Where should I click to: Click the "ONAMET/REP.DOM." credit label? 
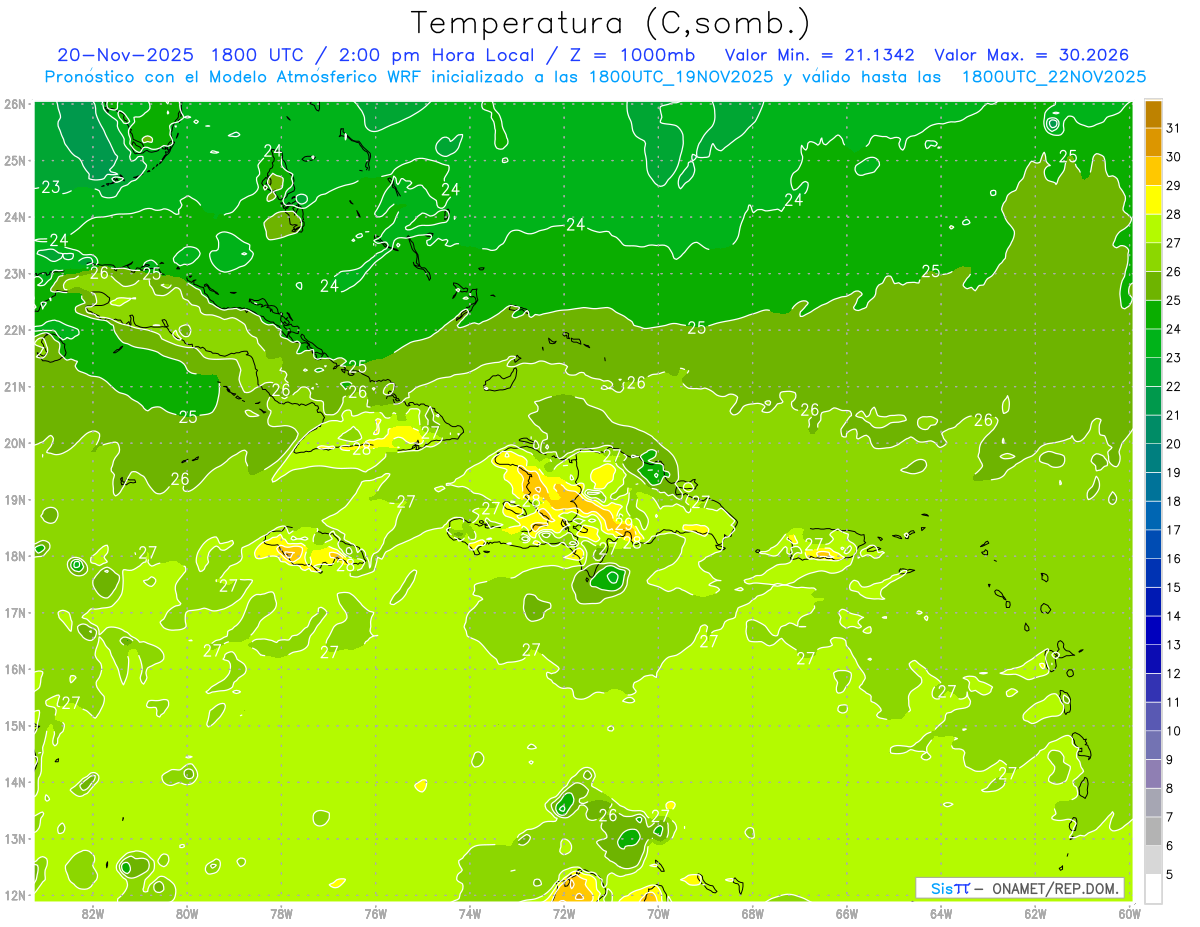[1054, 888]
